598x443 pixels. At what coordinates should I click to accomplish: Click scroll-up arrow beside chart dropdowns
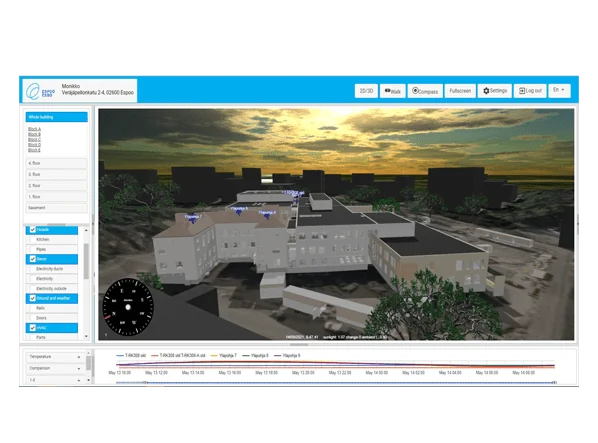[88, 353]
